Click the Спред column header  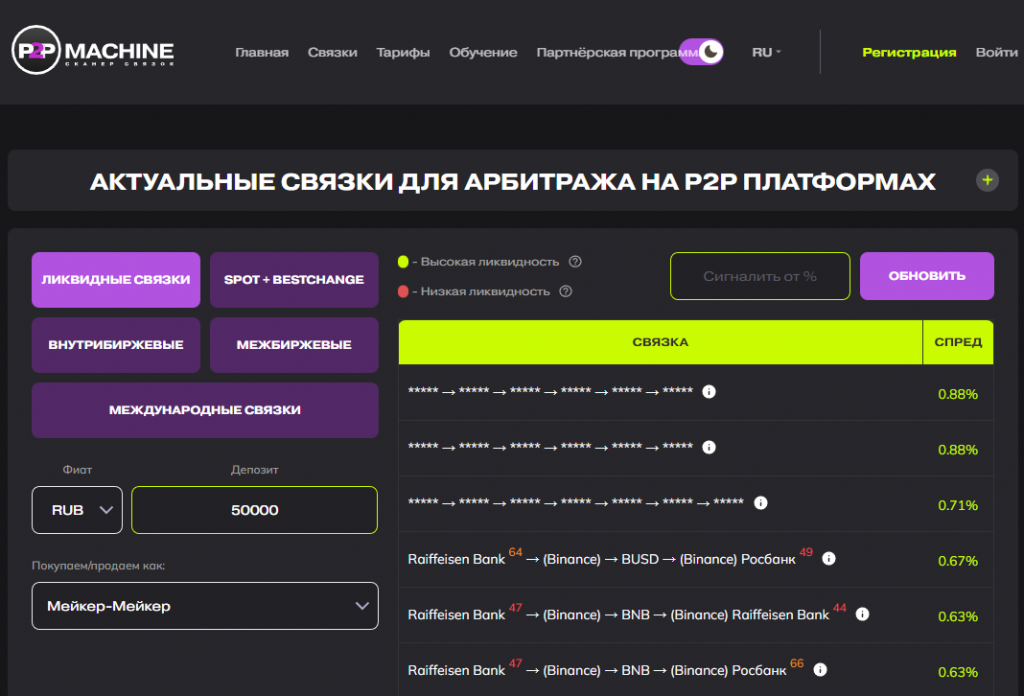(958, 342)
